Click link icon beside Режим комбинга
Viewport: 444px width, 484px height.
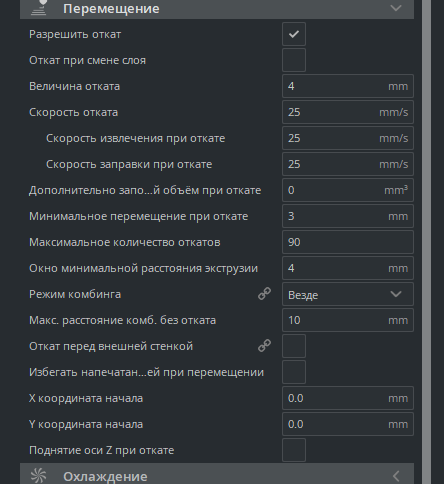264,294
